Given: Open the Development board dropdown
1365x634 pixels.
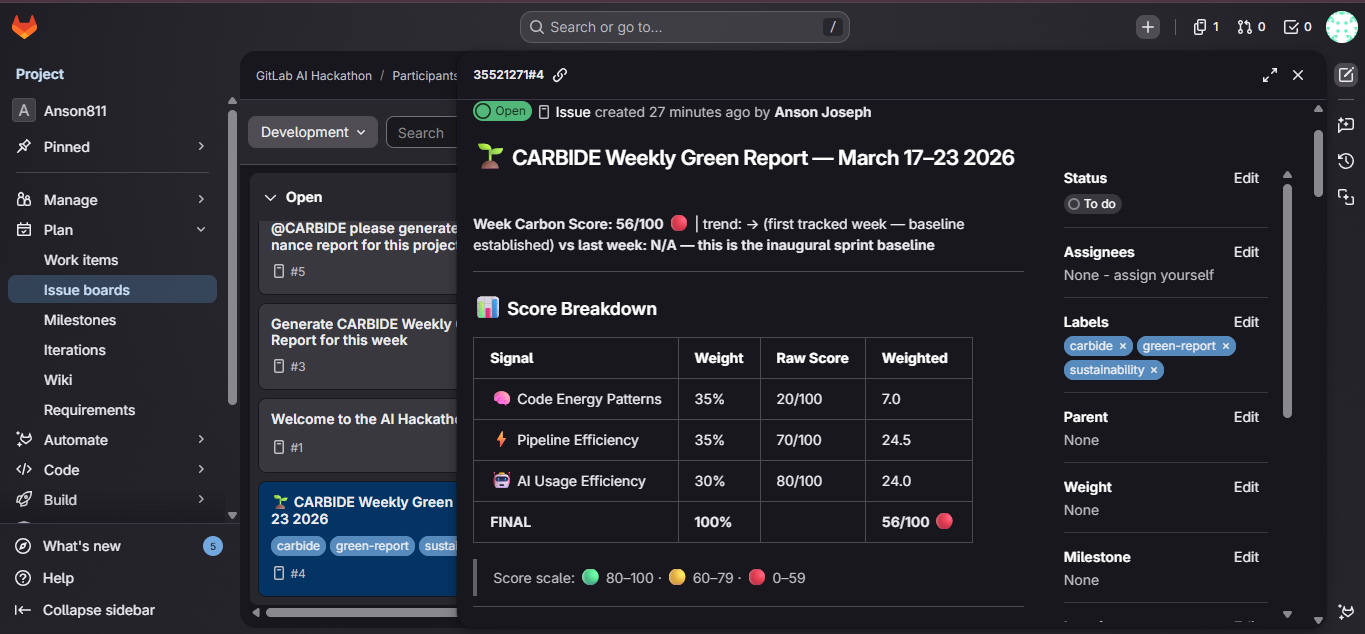Looking at the screenshot, I should pyautogui.click(x=313, y=132).
